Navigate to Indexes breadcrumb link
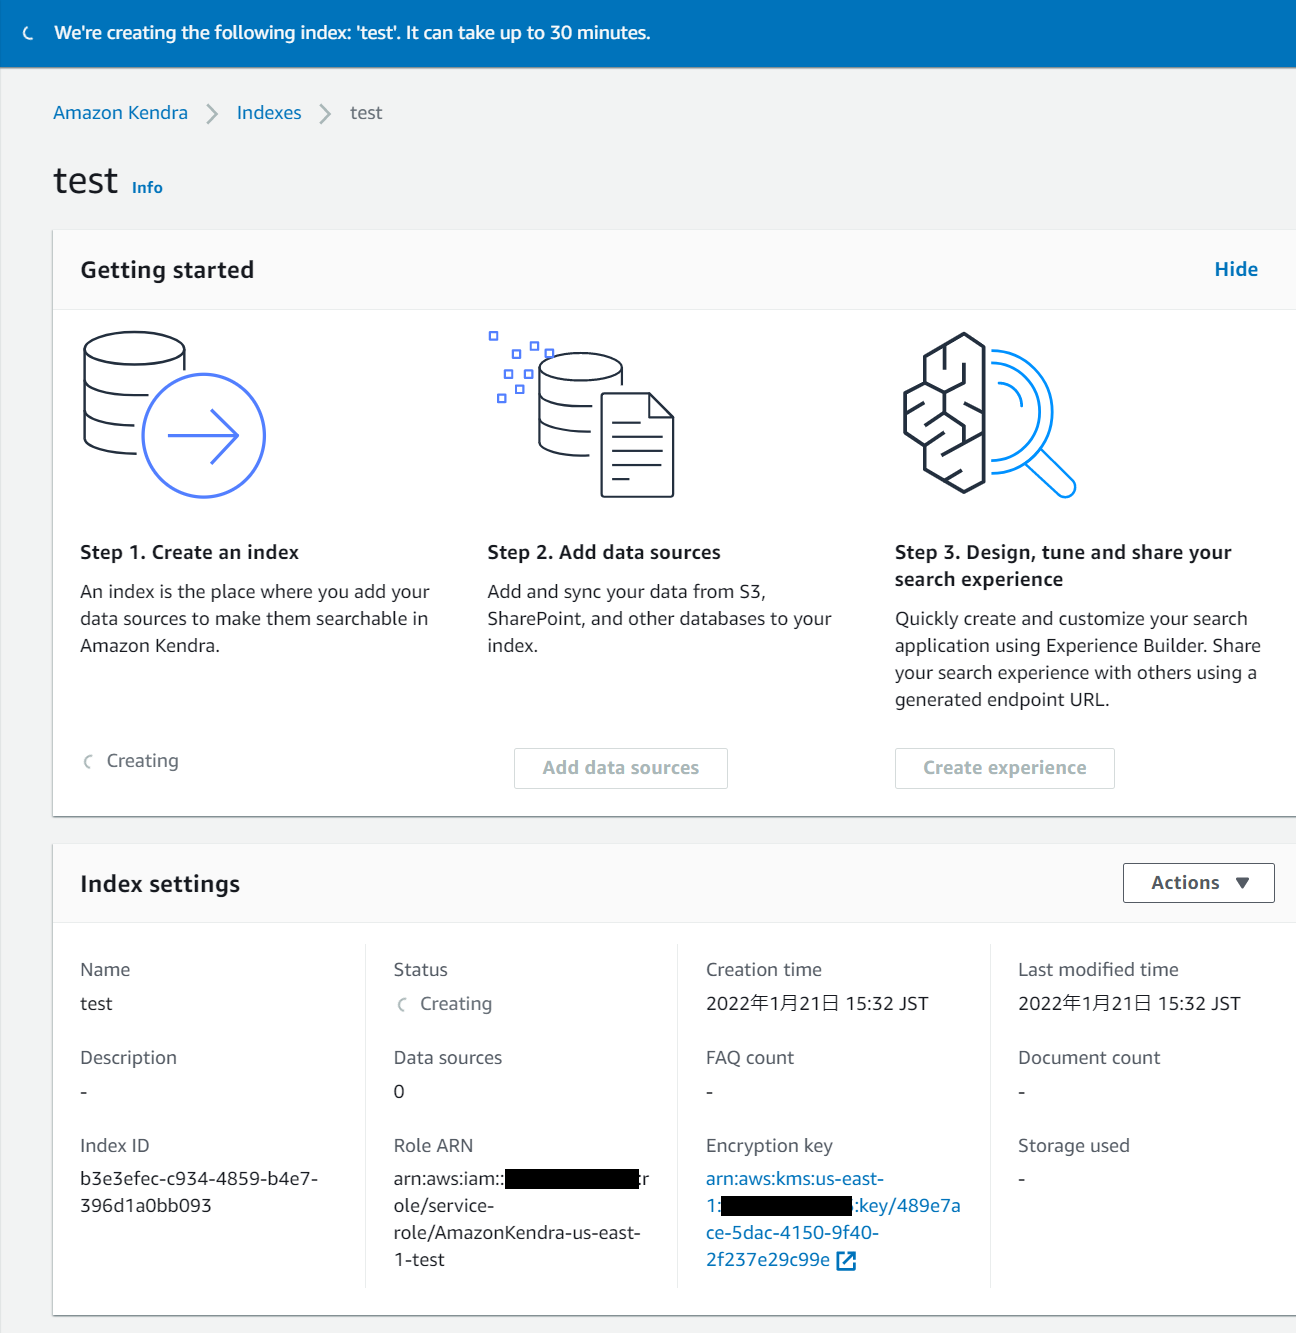This screenshot has height=1333, width=1296. click(269, 113)
